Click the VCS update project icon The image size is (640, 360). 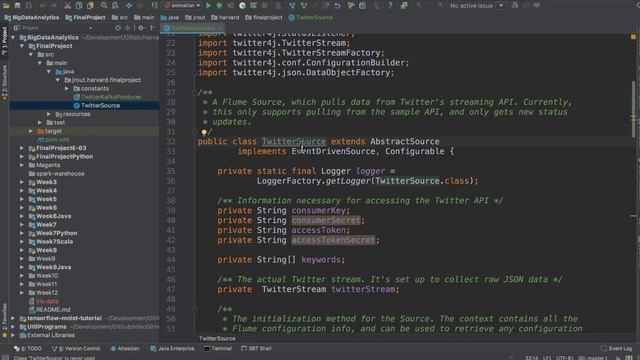click(292, 6)
